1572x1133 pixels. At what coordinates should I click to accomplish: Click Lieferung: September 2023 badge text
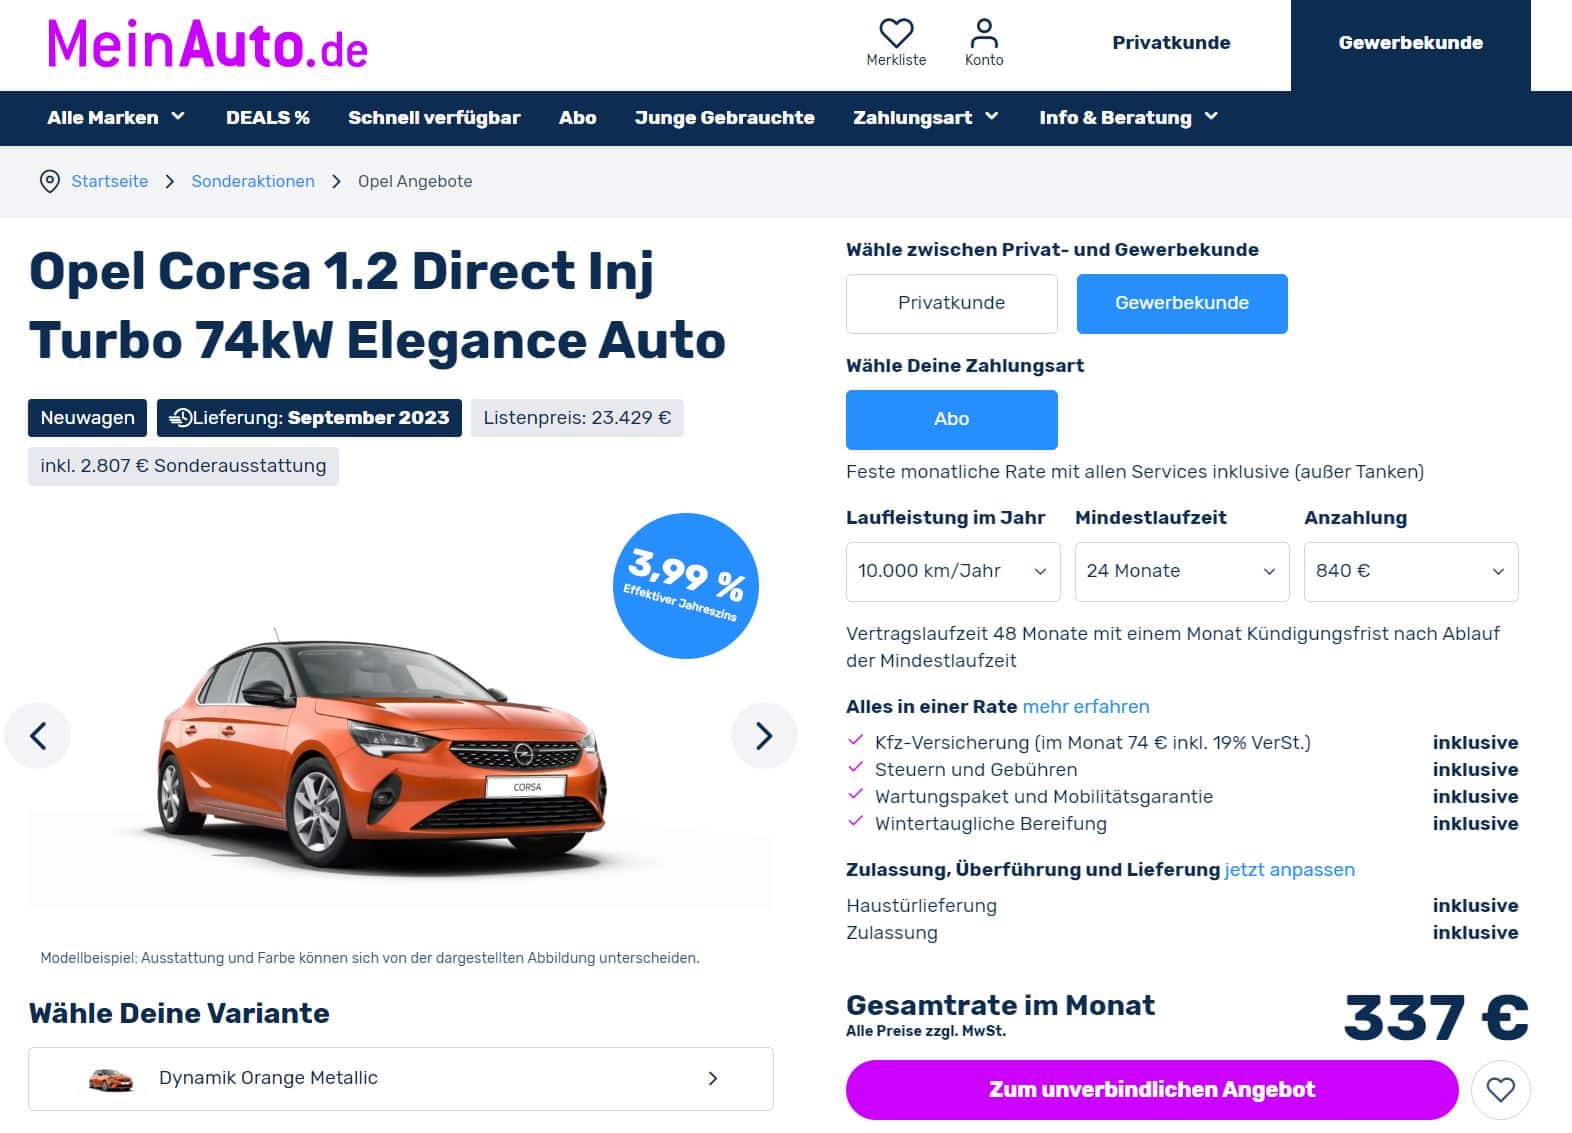click(321, 418)
